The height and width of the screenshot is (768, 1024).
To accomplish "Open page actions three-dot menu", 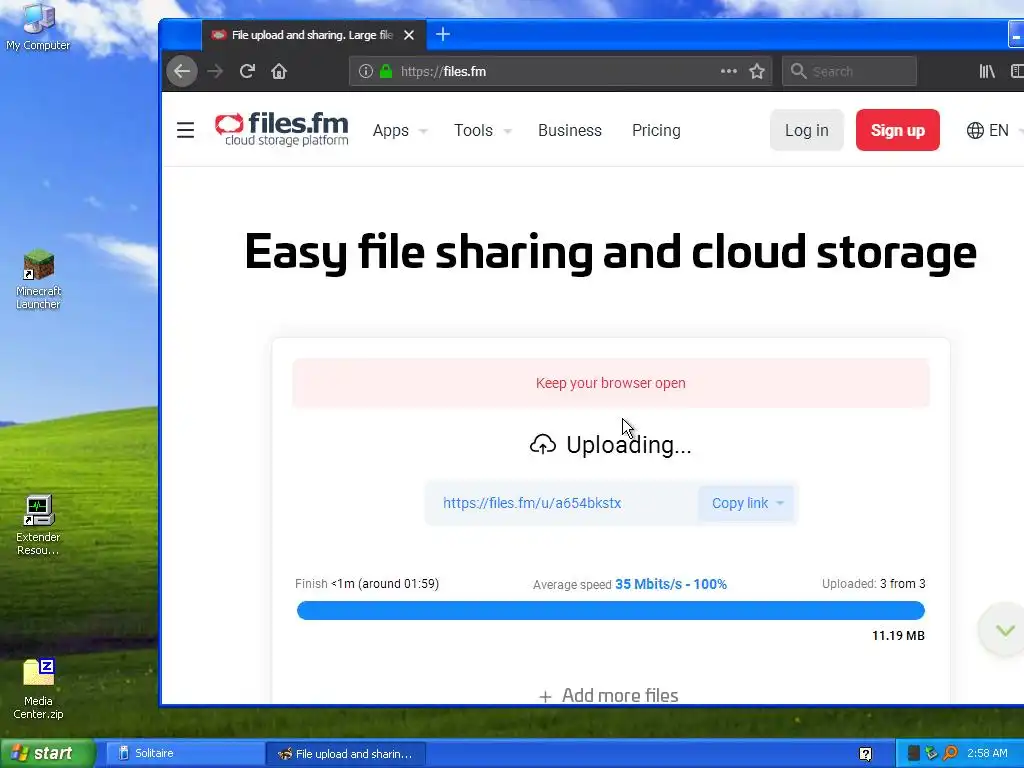I will tap(729, 71).
